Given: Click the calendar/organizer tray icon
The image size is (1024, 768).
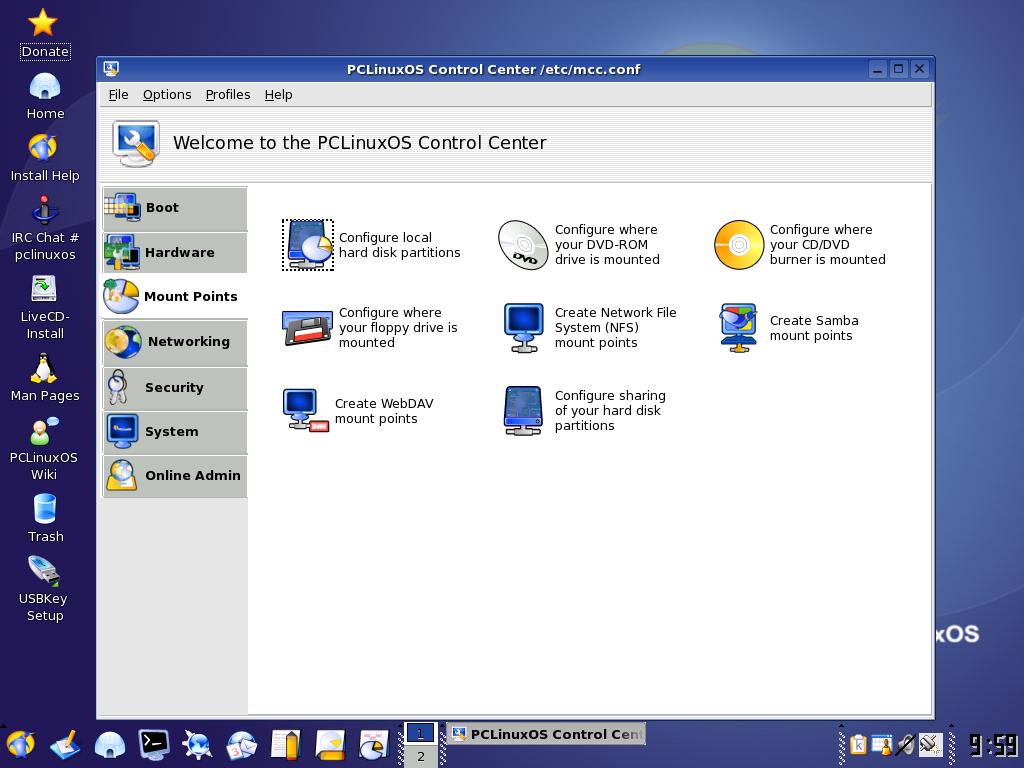Looking at the screenshot, I should coord(882,744).
